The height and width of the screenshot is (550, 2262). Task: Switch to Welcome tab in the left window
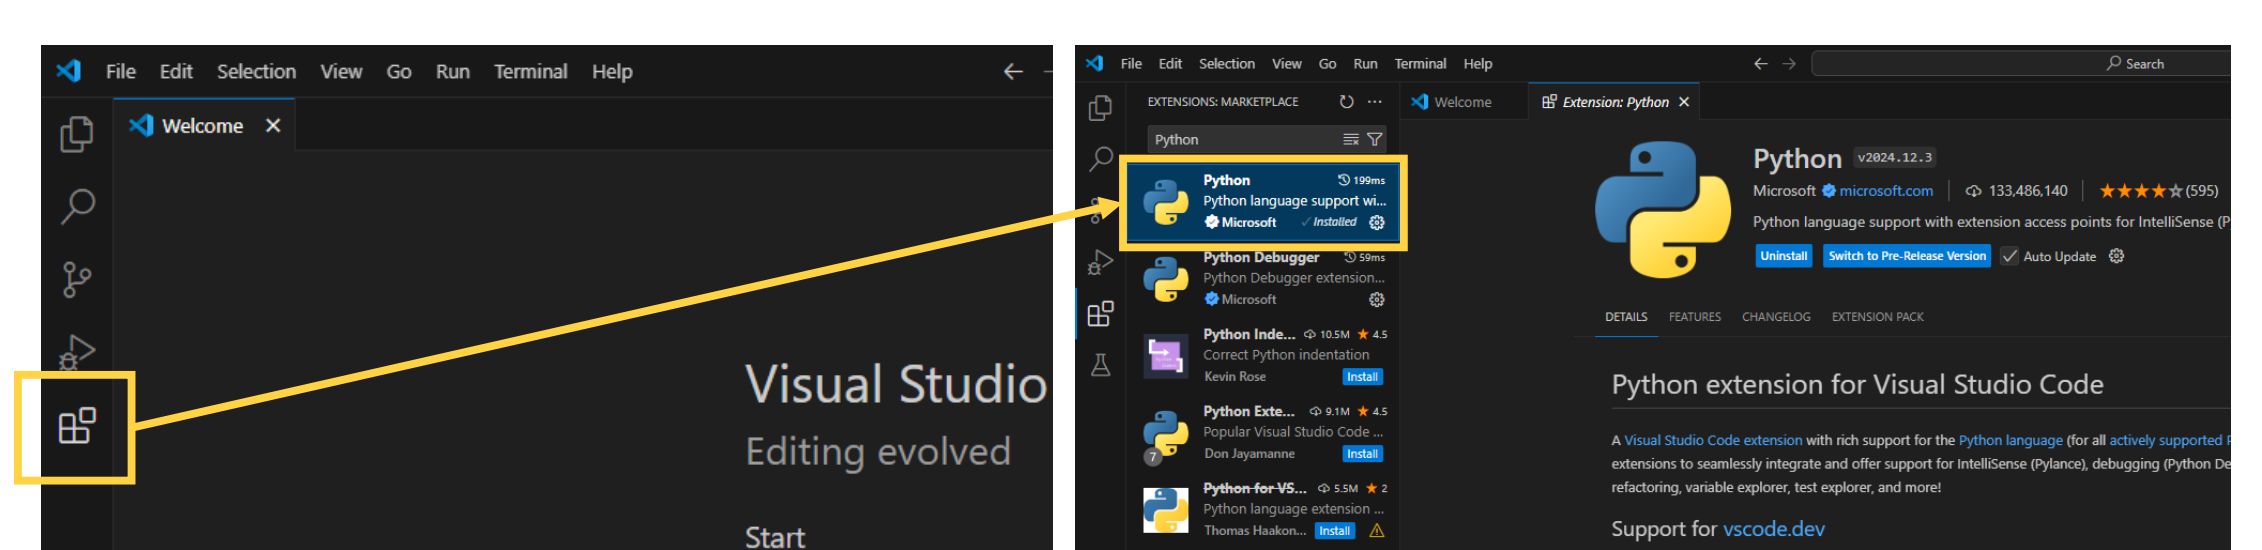203,125
